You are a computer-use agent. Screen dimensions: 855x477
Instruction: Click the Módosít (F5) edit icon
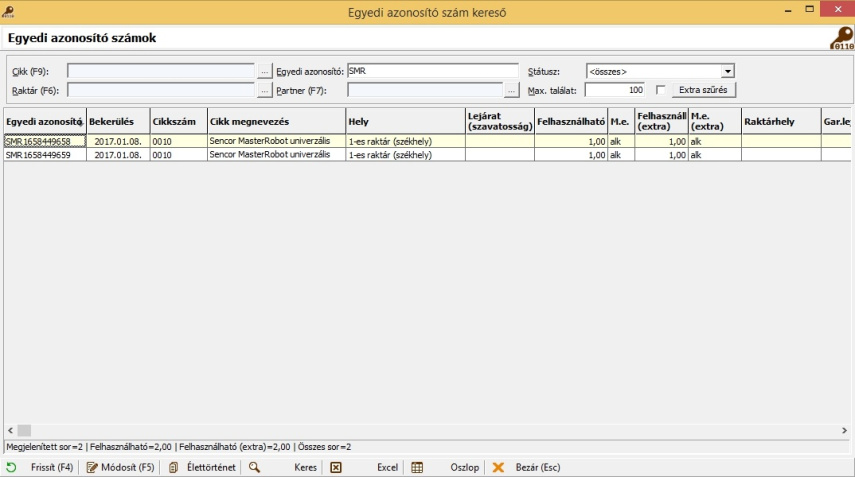point(92,467)
